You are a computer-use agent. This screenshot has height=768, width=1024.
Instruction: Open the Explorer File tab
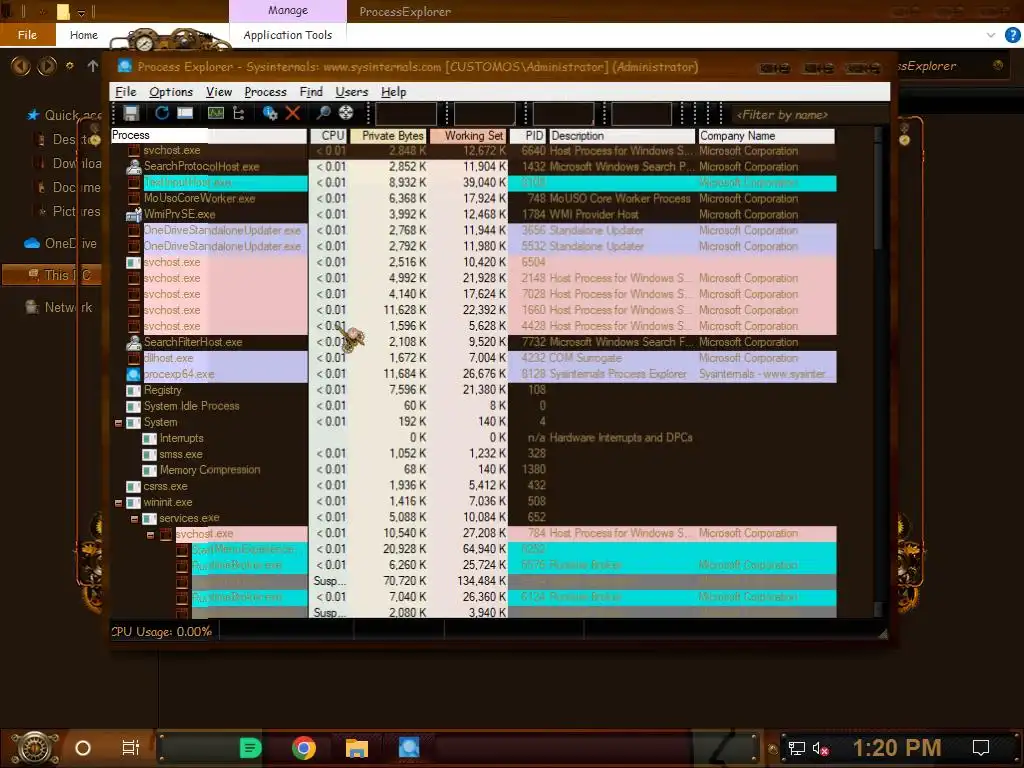pyautogui.click(x=27, y=35)
